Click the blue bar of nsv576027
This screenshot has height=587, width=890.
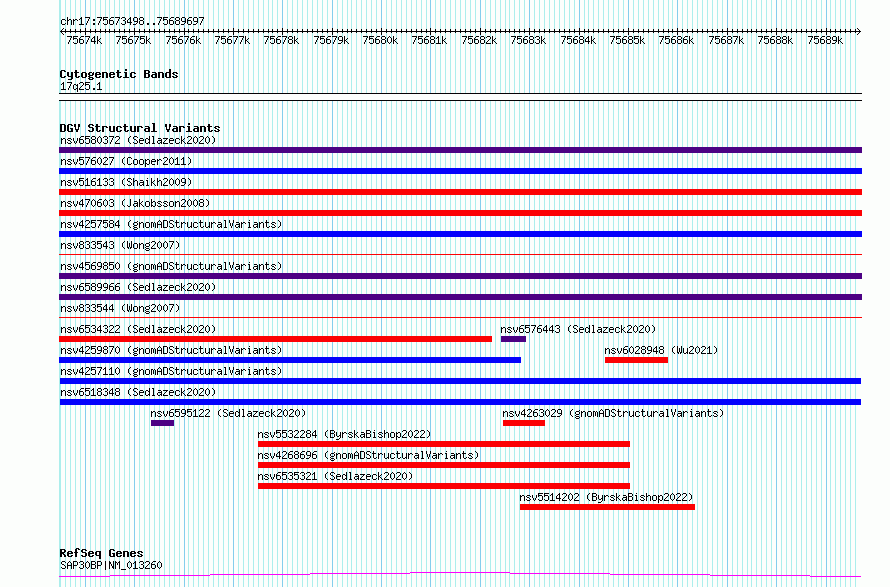pyautogui.click(x=460, y=171)
